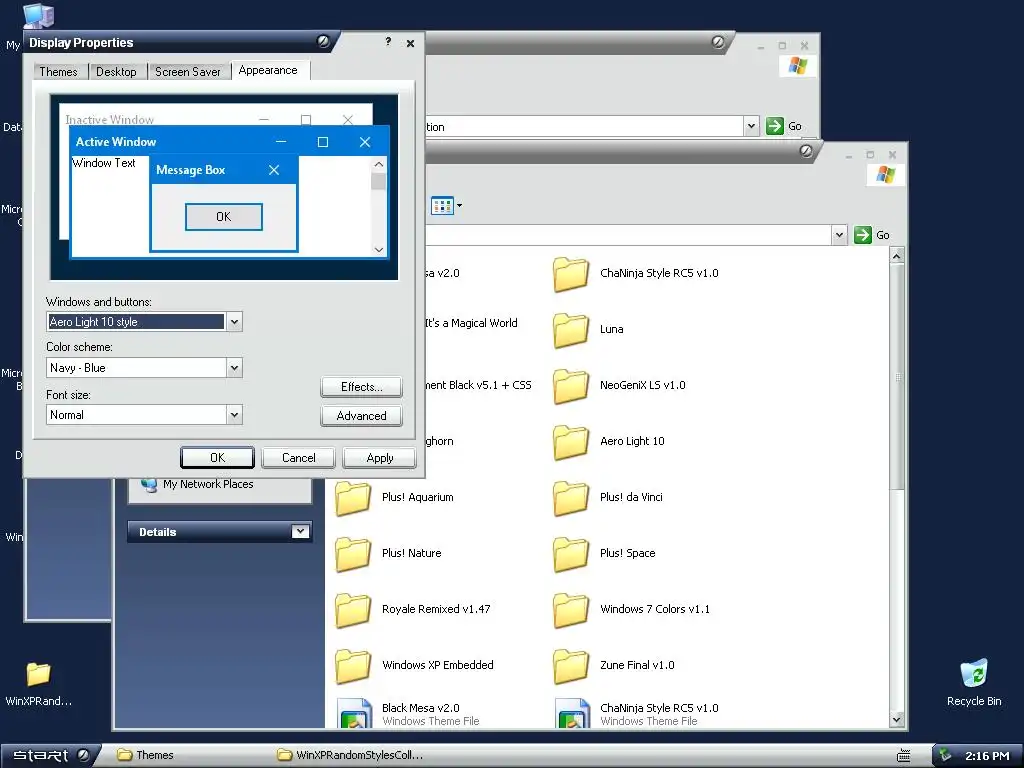This screenshot has width=1024, height=768.
Task: Click the Start button
Action: (x=49, y=756)
